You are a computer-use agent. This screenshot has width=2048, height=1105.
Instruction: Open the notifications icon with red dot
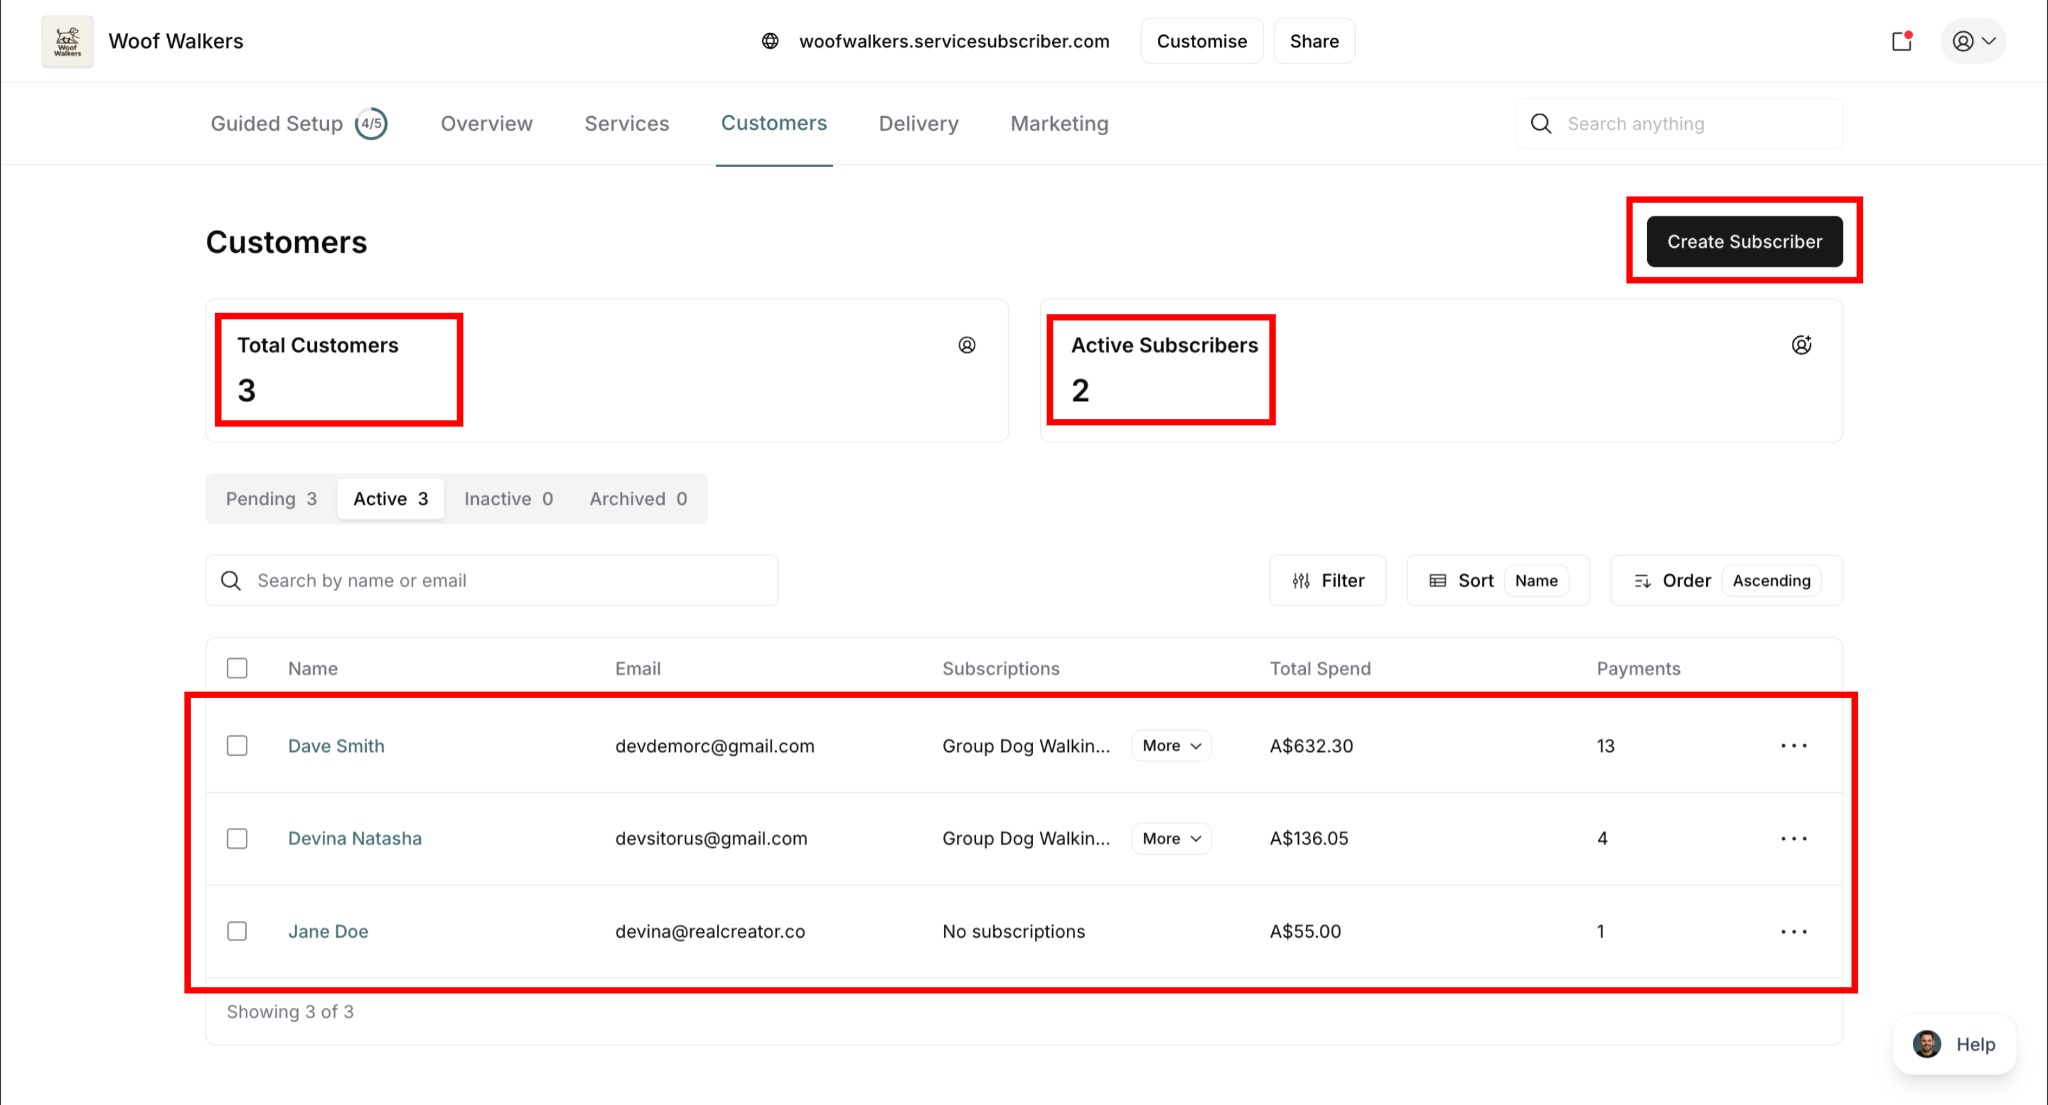1902,41
